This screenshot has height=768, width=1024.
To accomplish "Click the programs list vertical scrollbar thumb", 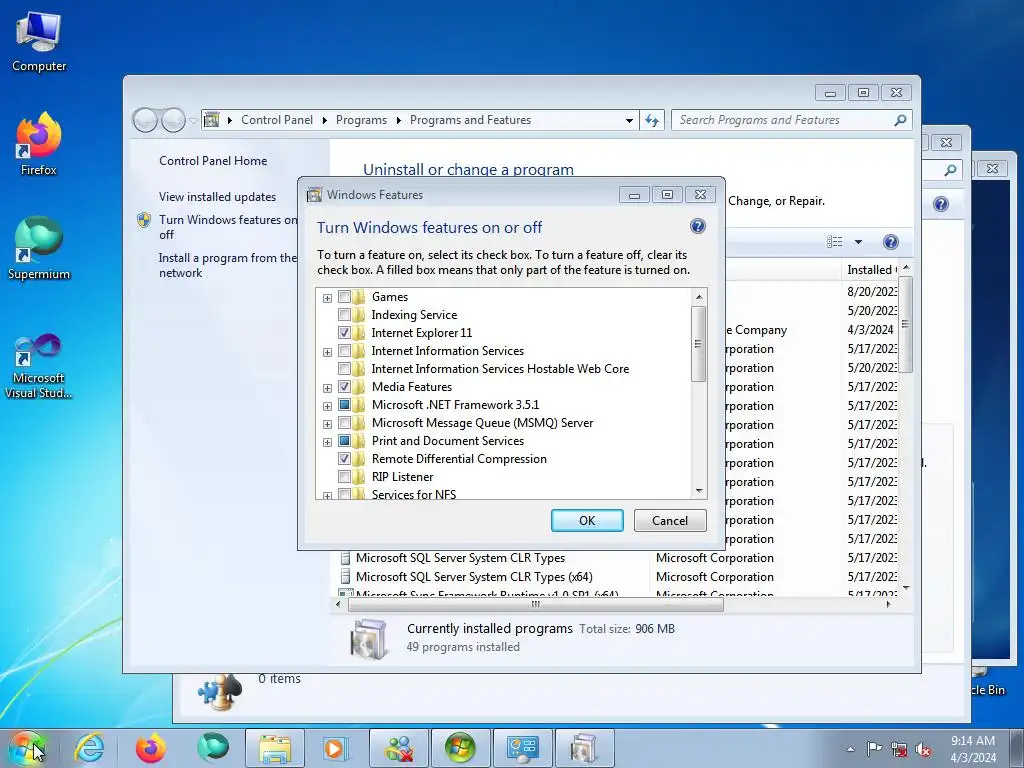I will point(904,325).
